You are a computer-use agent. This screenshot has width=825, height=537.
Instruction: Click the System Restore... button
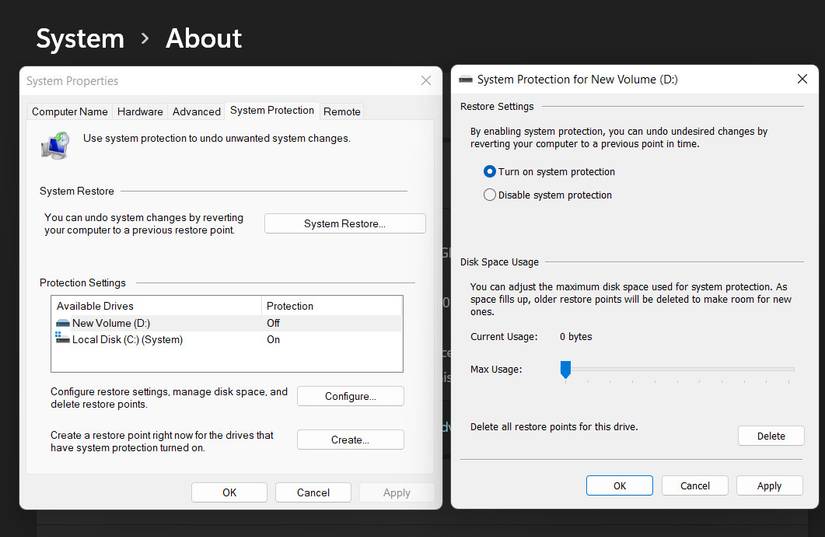pyautogui.click(x=344, y=224)
